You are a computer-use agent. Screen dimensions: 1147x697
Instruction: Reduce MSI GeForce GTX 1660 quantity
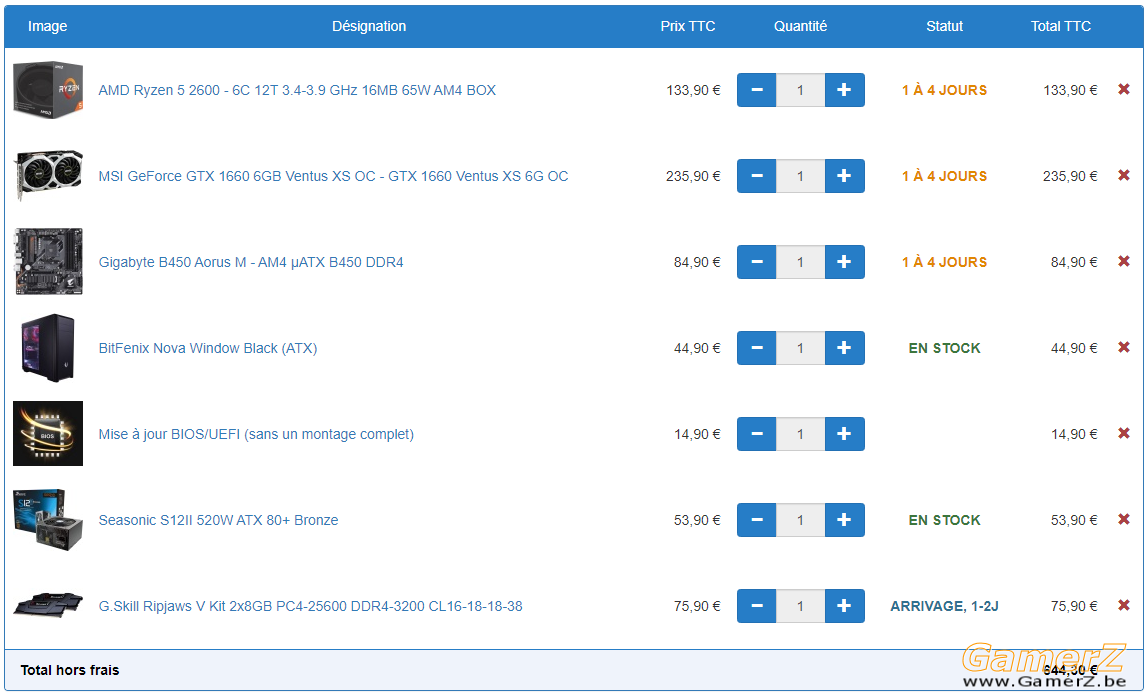click(x=757, y=176)
